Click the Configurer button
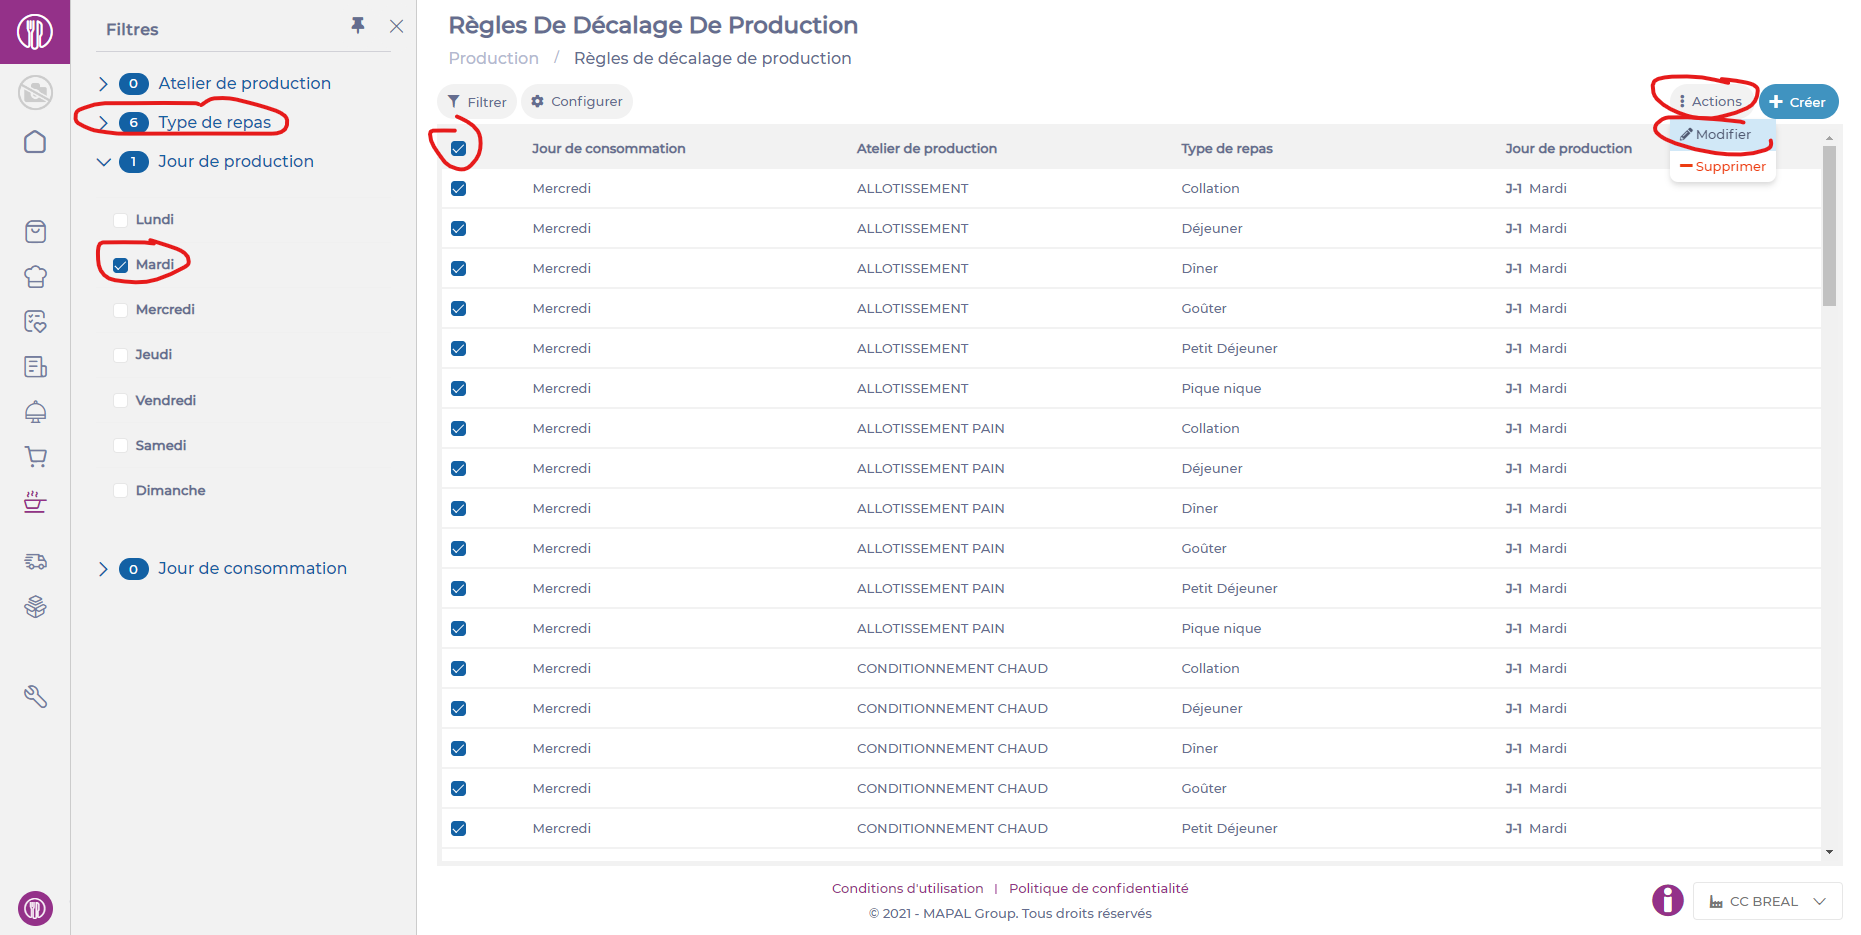 [577, 101]
